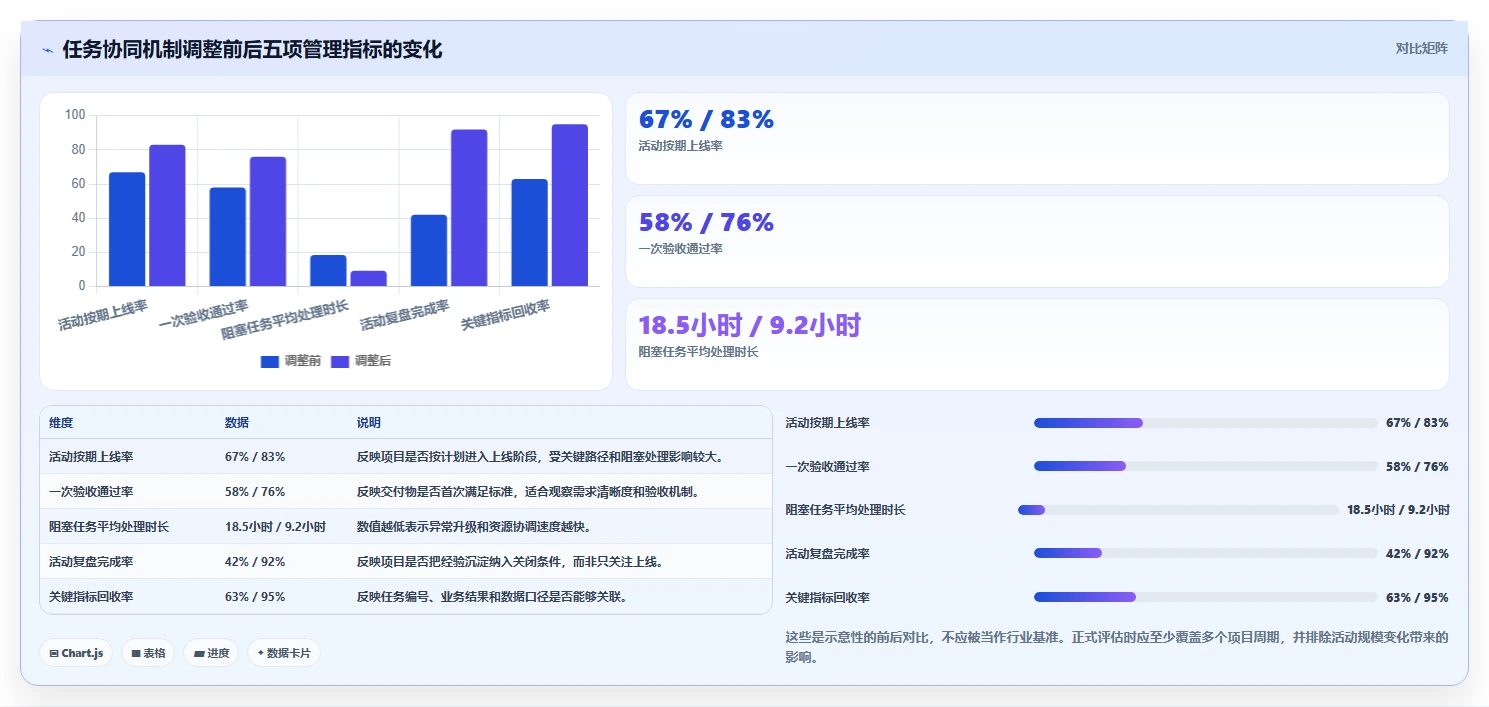Select the 67% / 83% data card value
Screen dimensions: 1489x707
[x=706, y=119]
